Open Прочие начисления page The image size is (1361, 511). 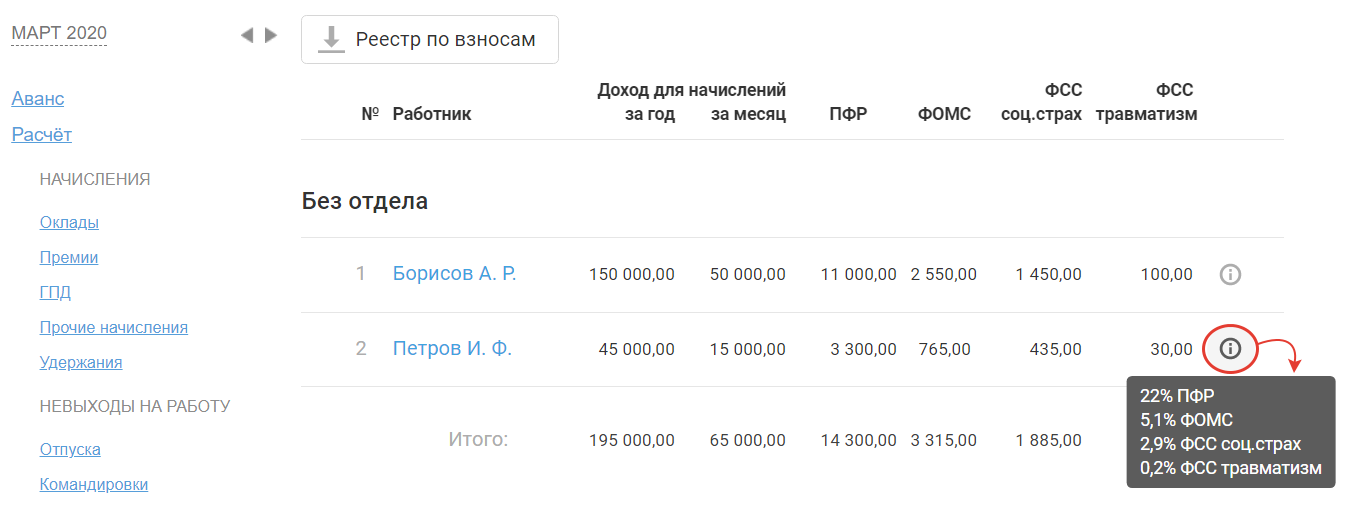114,327
